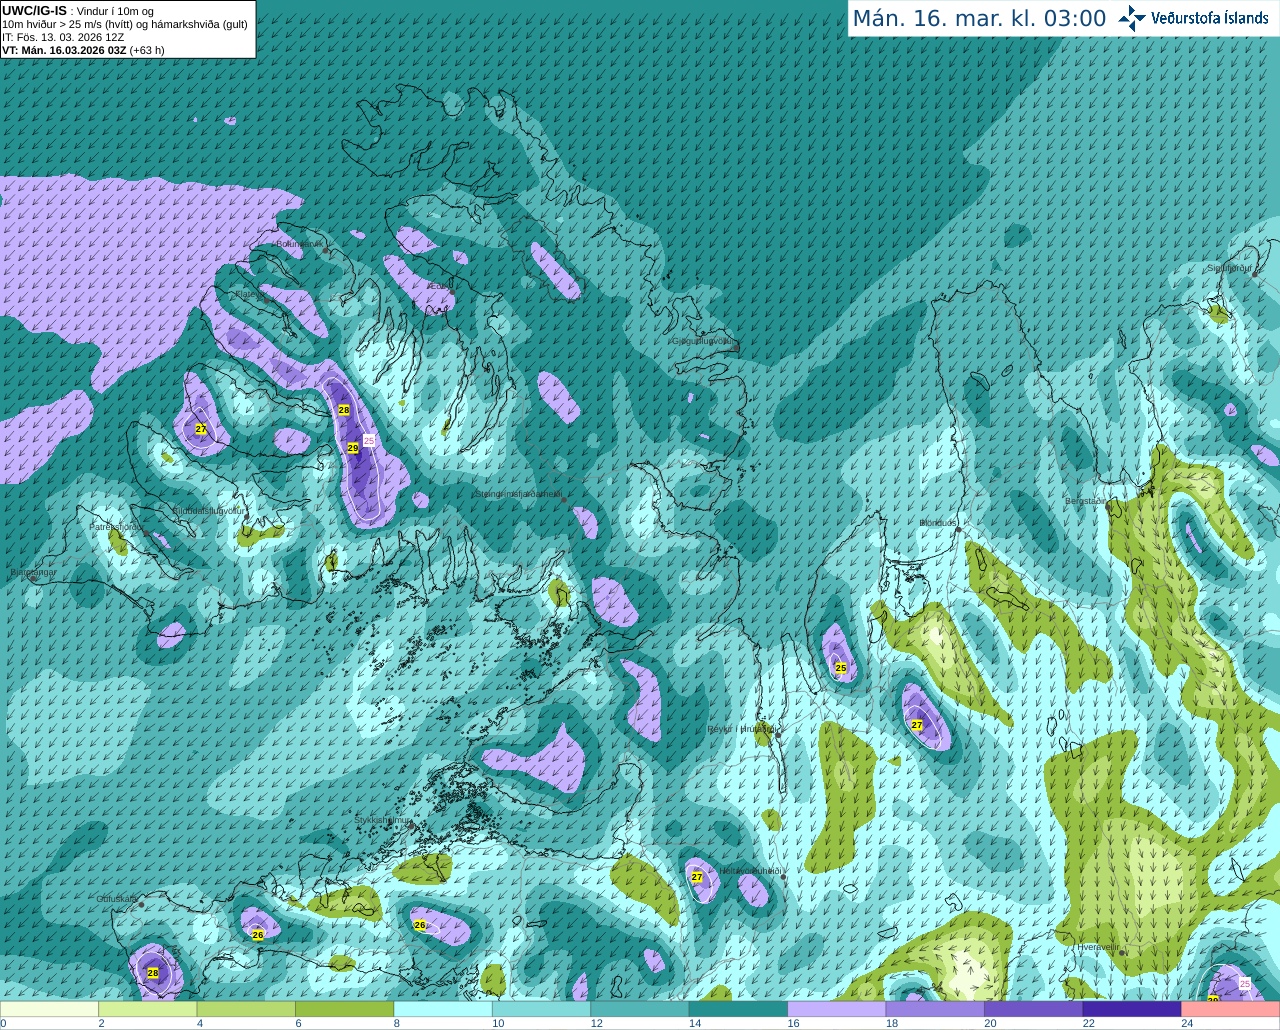Click the Bolungarvík station label

299,244
